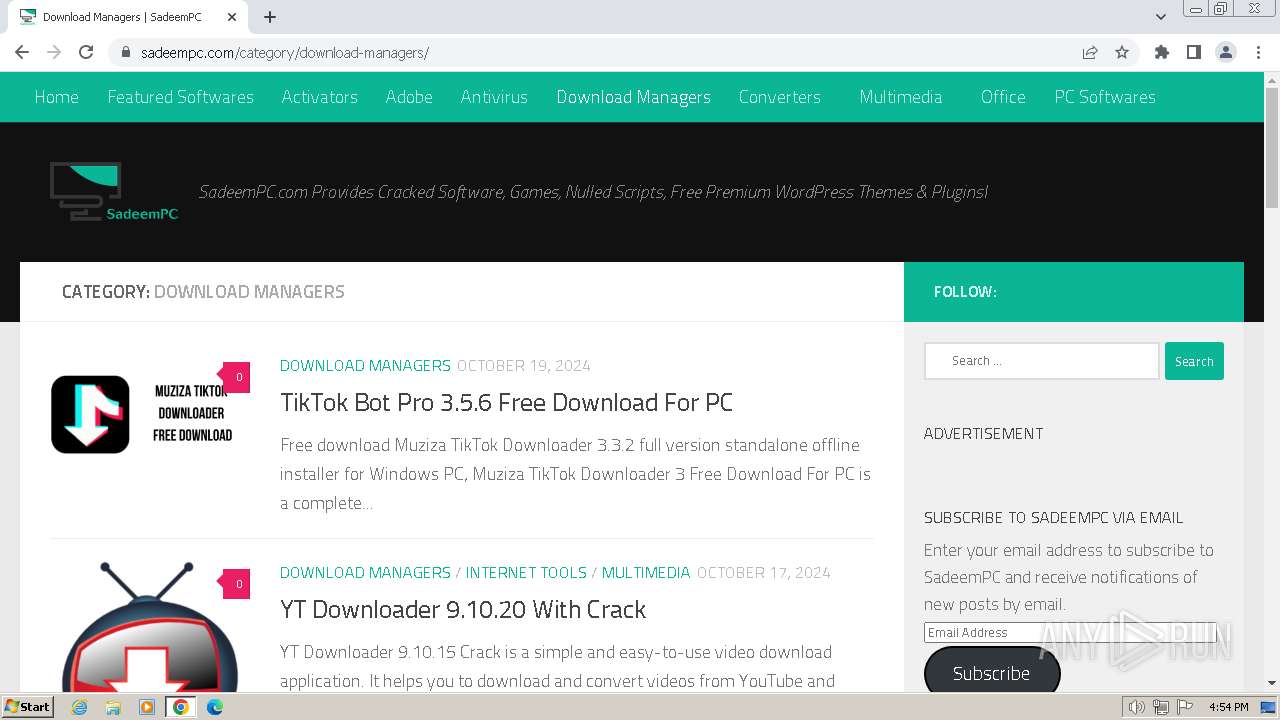Open the volume control tray icon
Screen dimensions: 1280x720
pyautogui.click(x=1137, y=707)
